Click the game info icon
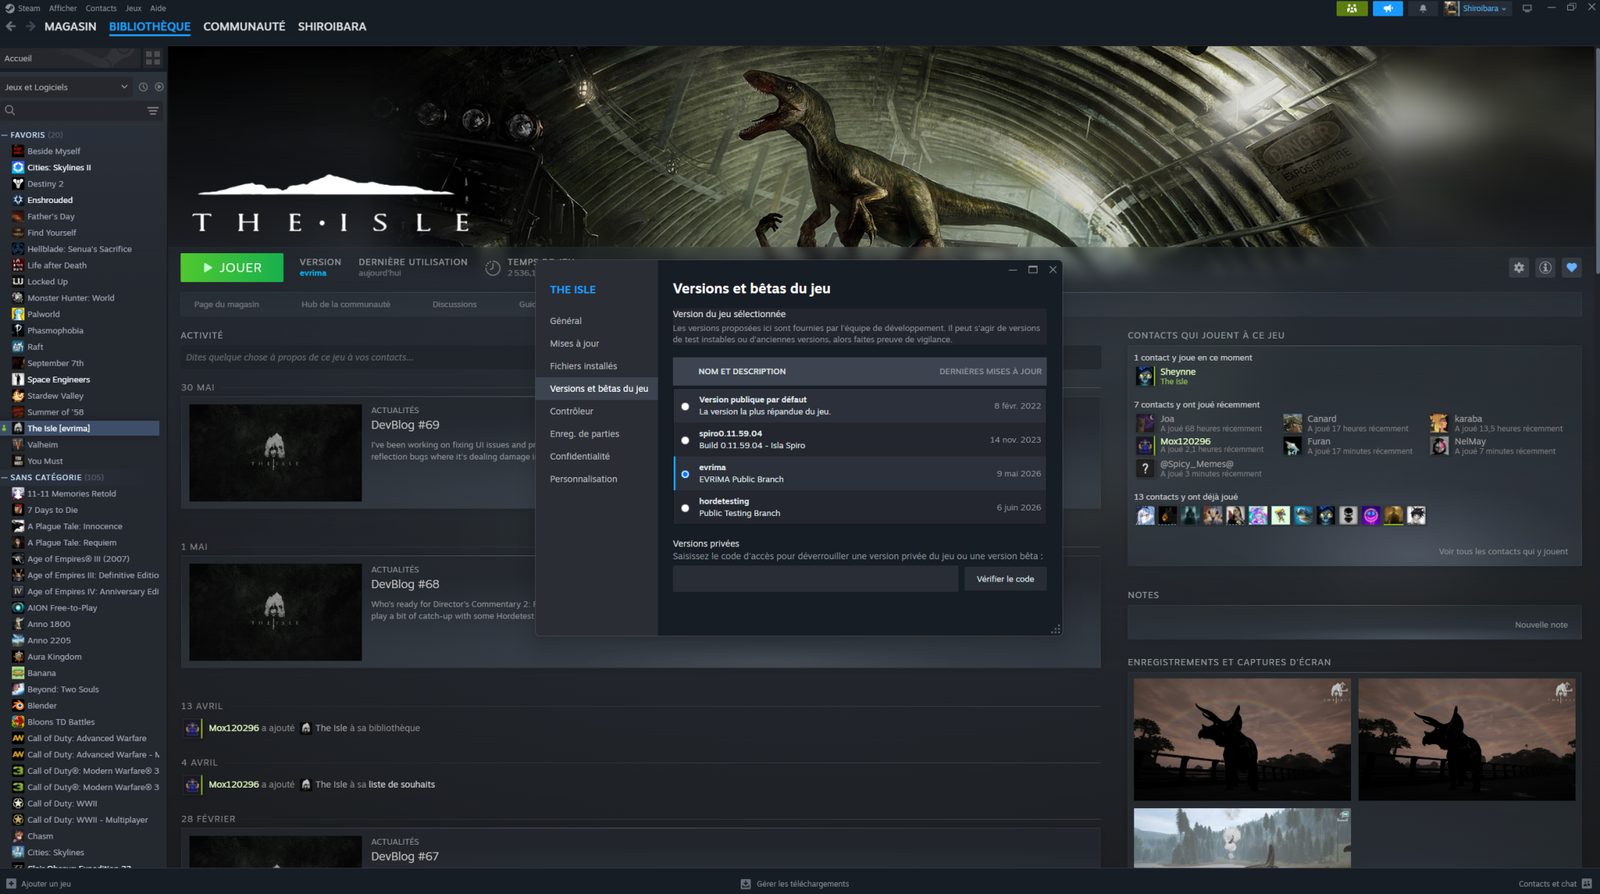The image size is (1600, 894). tap(1545, 267)
